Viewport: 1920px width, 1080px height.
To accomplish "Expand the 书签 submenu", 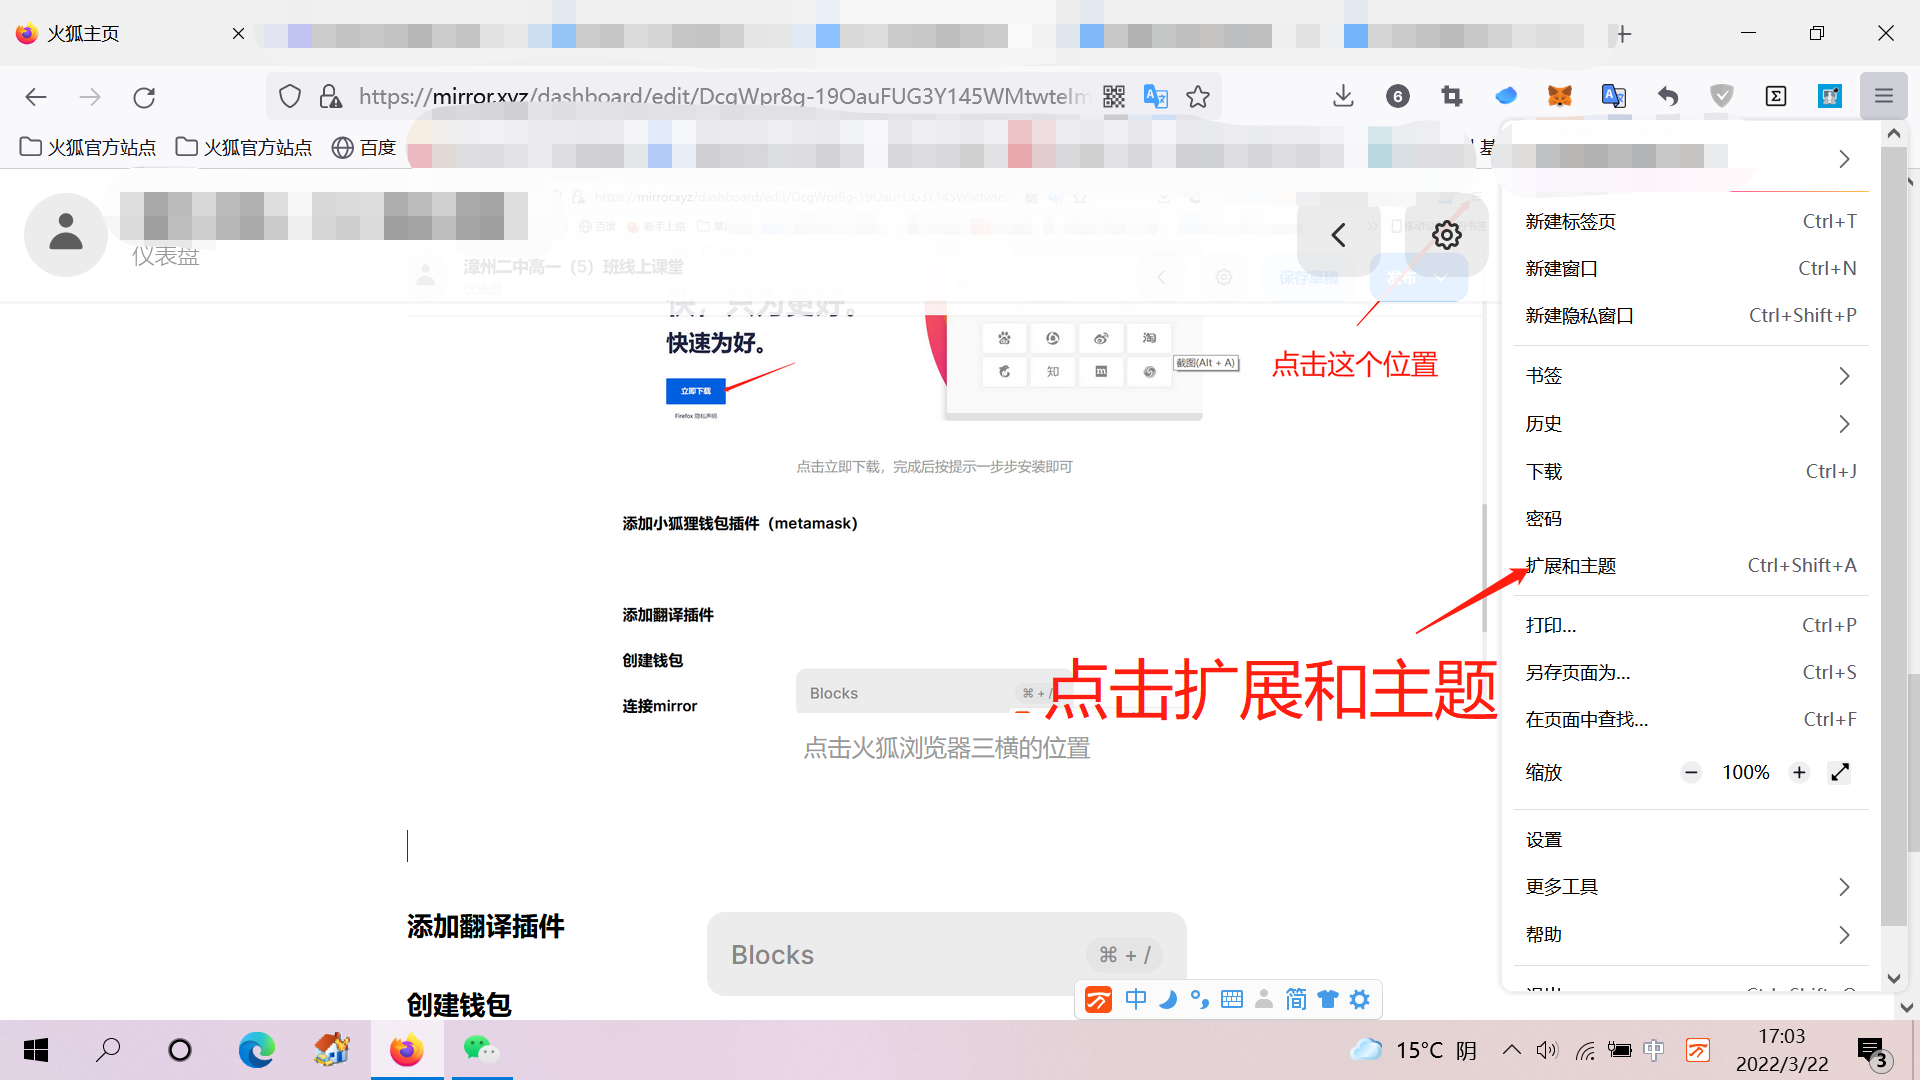I will [1690, 376].
